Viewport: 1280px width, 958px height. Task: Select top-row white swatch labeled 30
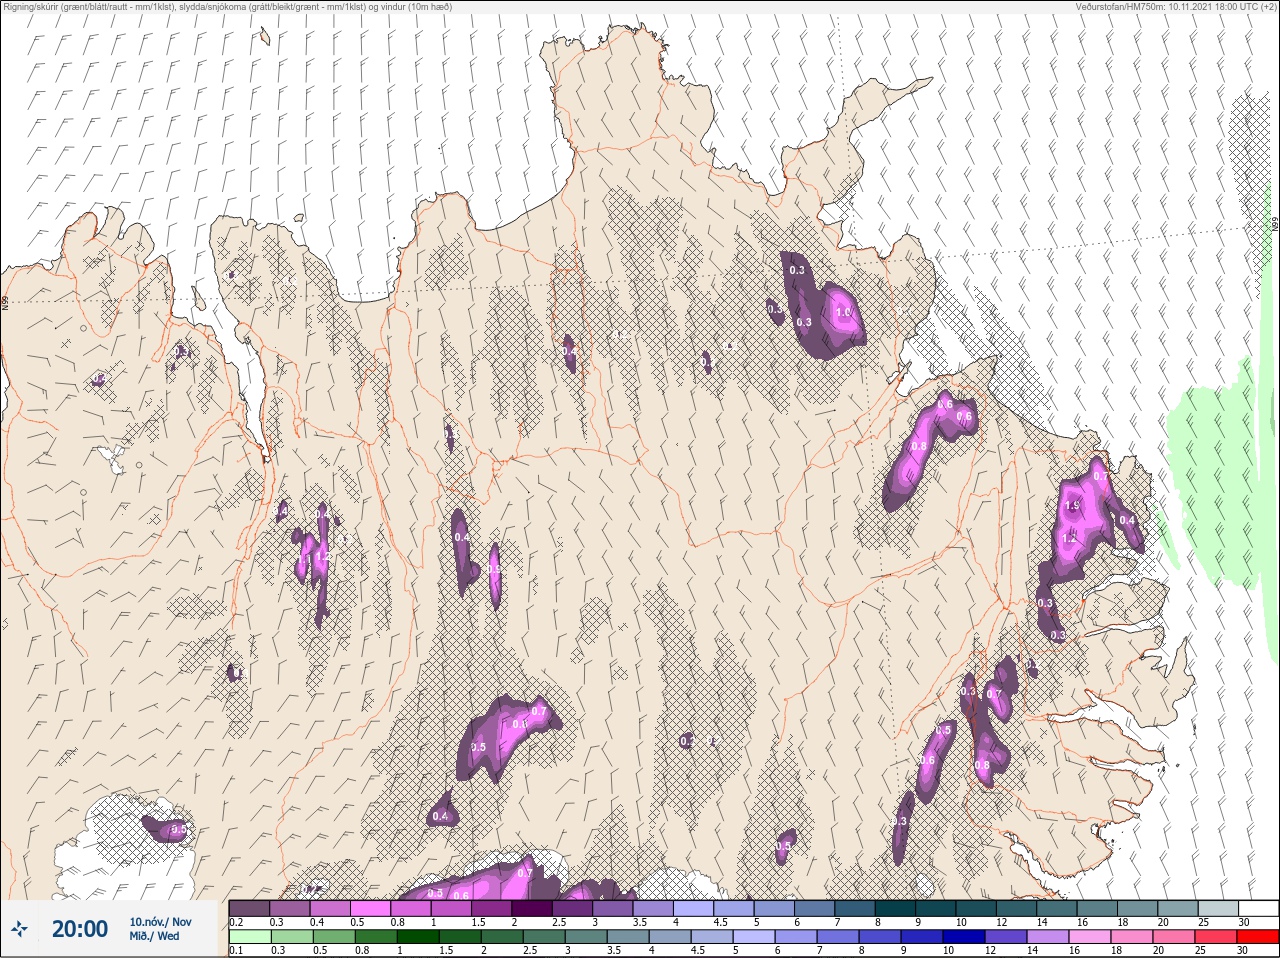tap(1259, 908)
